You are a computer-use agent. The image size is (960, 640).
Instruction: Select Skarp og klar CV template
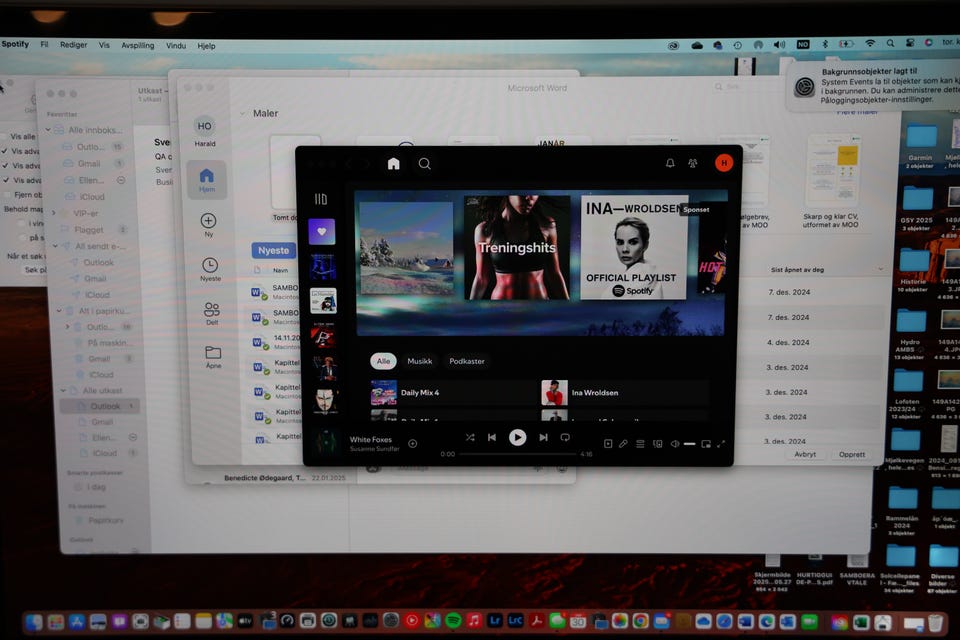tap(831, 181)
